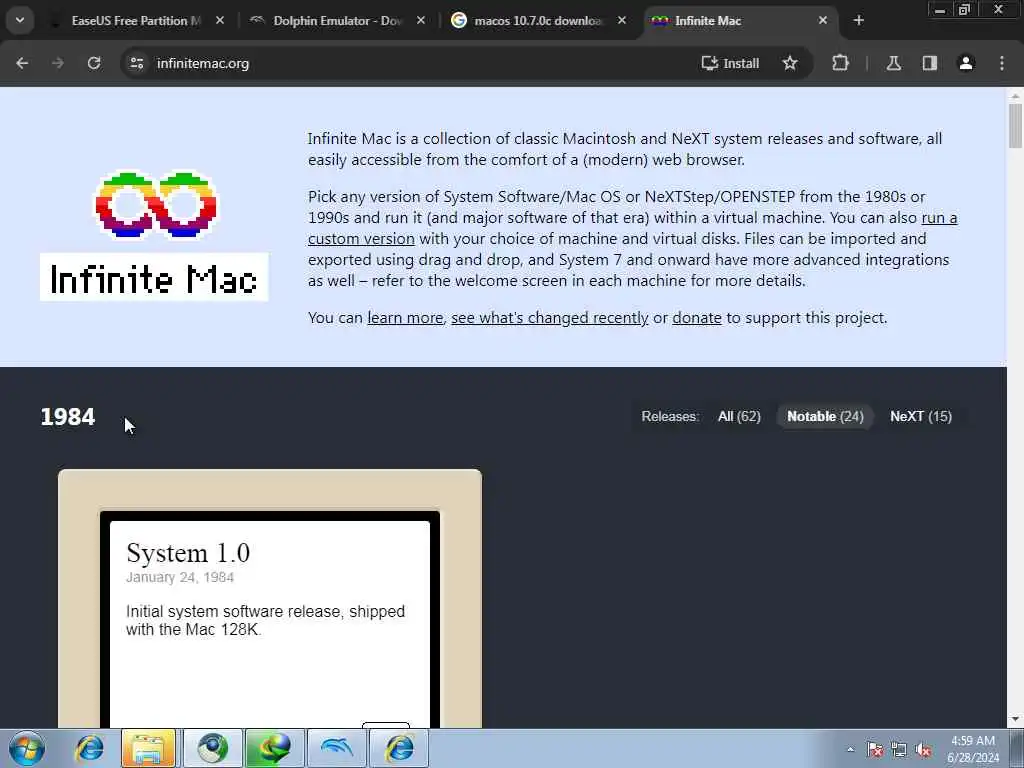
Task: Click the Infinite Mac rainbow infinity logo
Action: click(x=155, y=204)
